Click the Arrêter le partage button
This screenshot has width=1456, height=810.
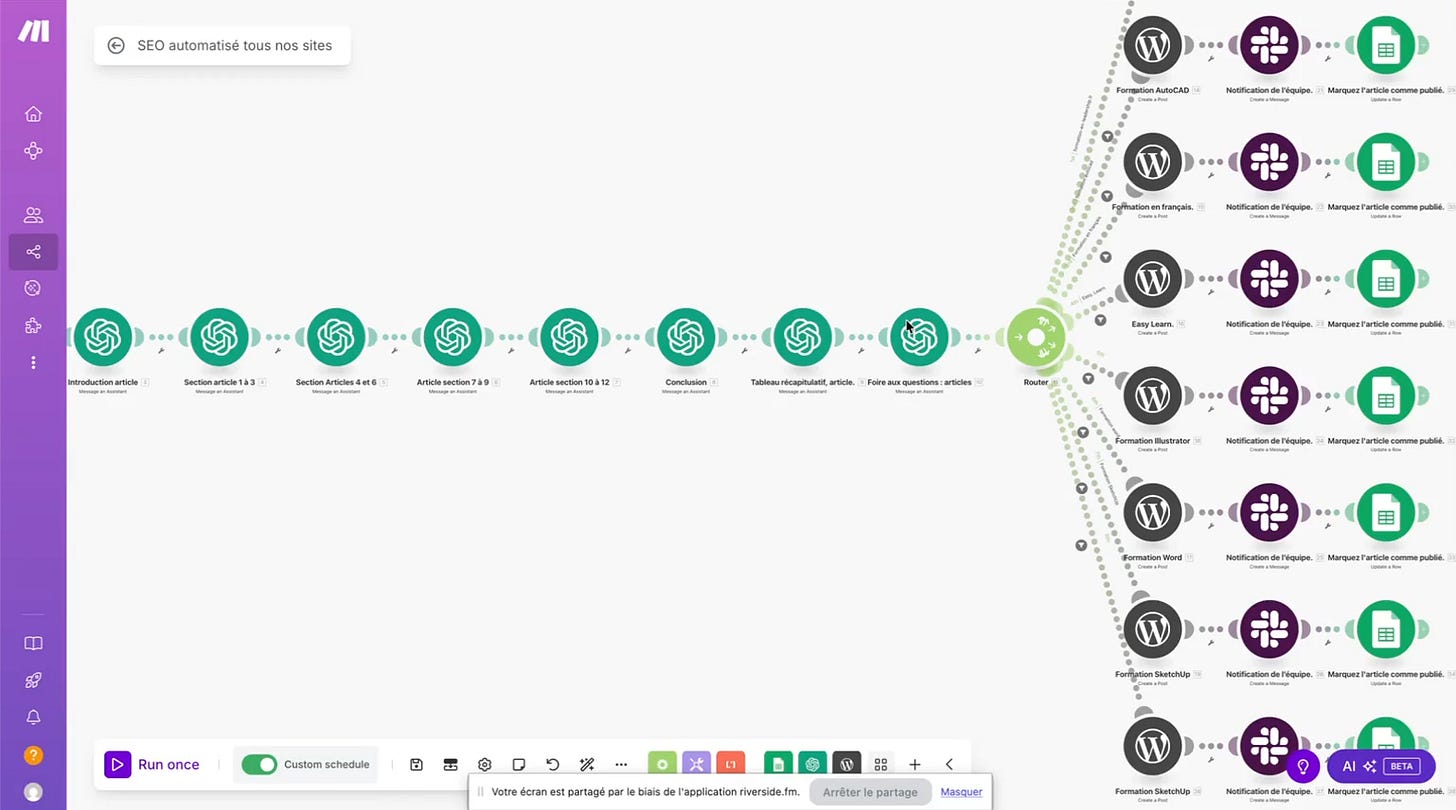click(869, 792)
